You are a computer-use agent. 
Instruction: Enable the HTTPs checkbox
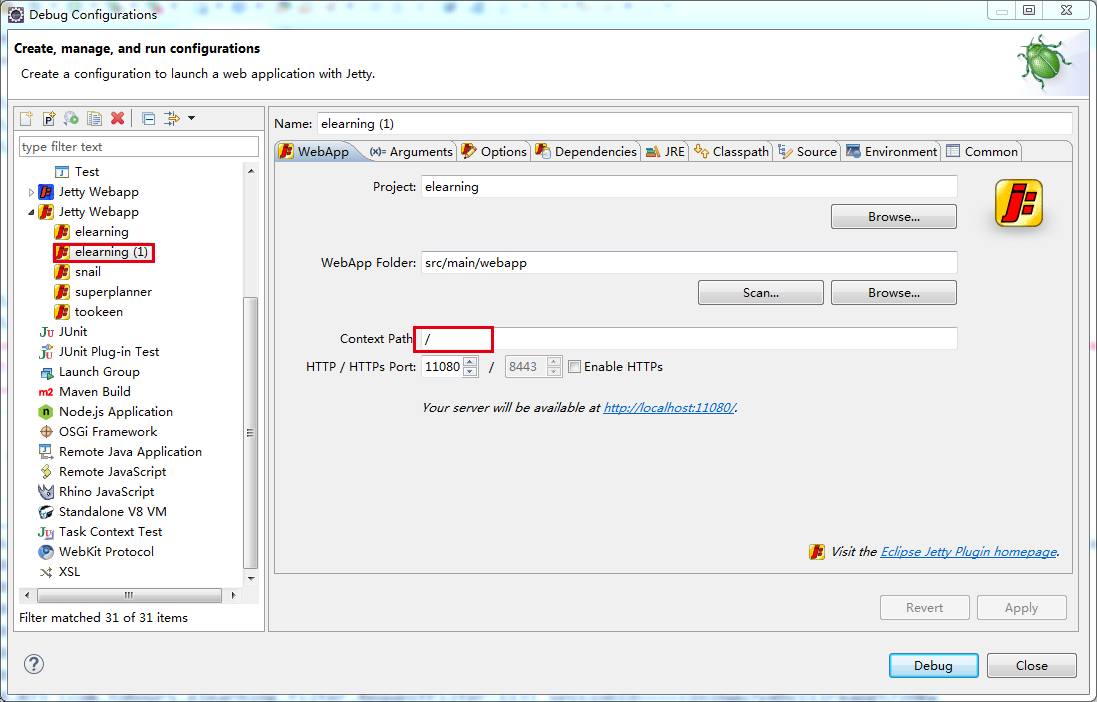[x=574, y=367]
